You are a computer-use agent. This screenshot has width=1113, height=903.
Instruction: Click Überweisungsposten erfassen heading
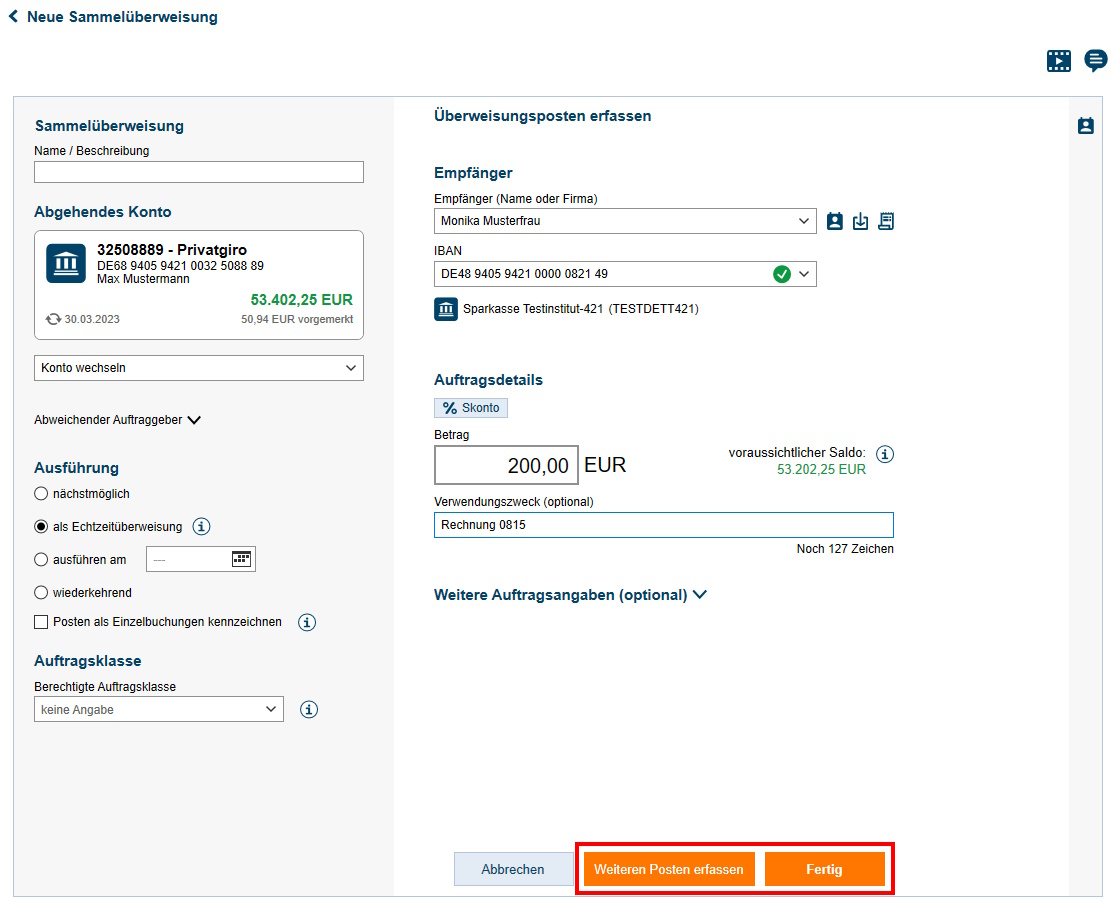(542, 116)
